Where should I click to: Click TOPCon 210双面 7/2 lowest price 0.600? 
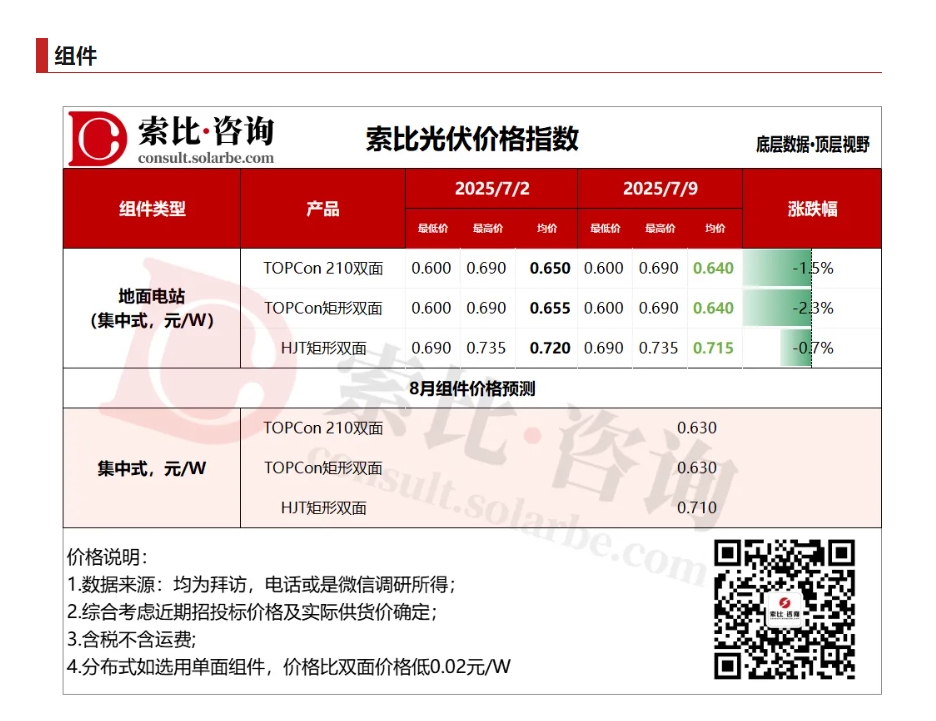click(x=431, y=269)
